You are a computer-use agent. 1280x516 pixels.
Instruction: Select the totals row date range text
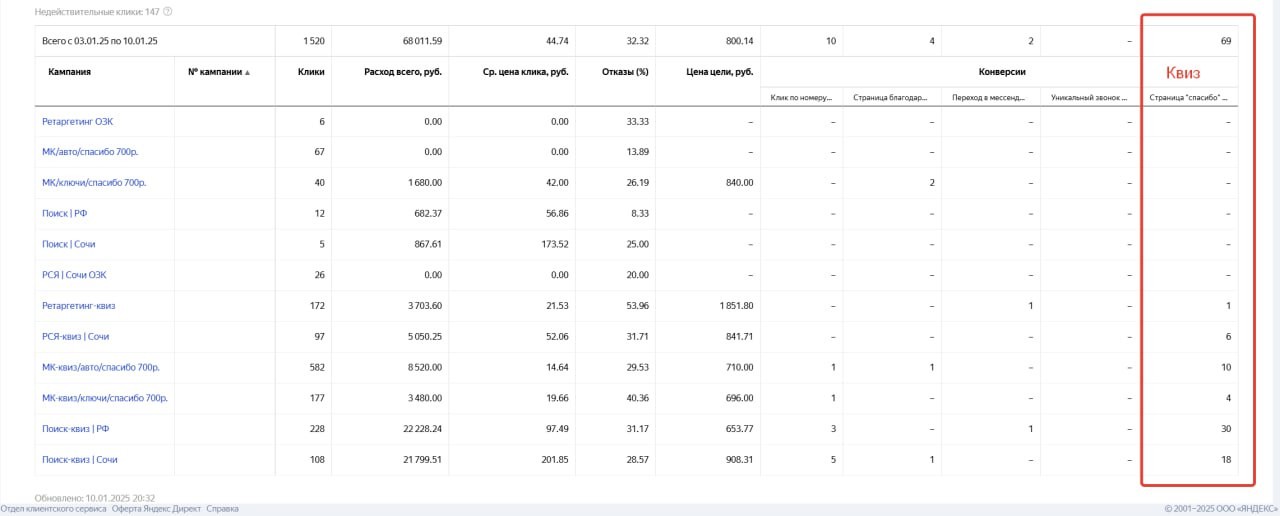(100, 41)
